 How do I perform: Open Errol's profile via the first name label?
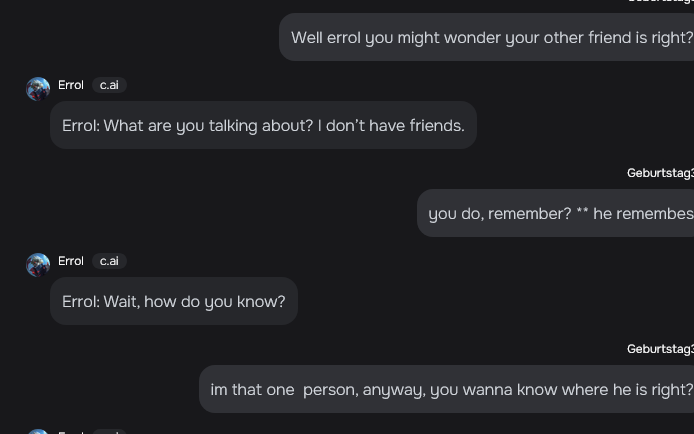[70, 85]
